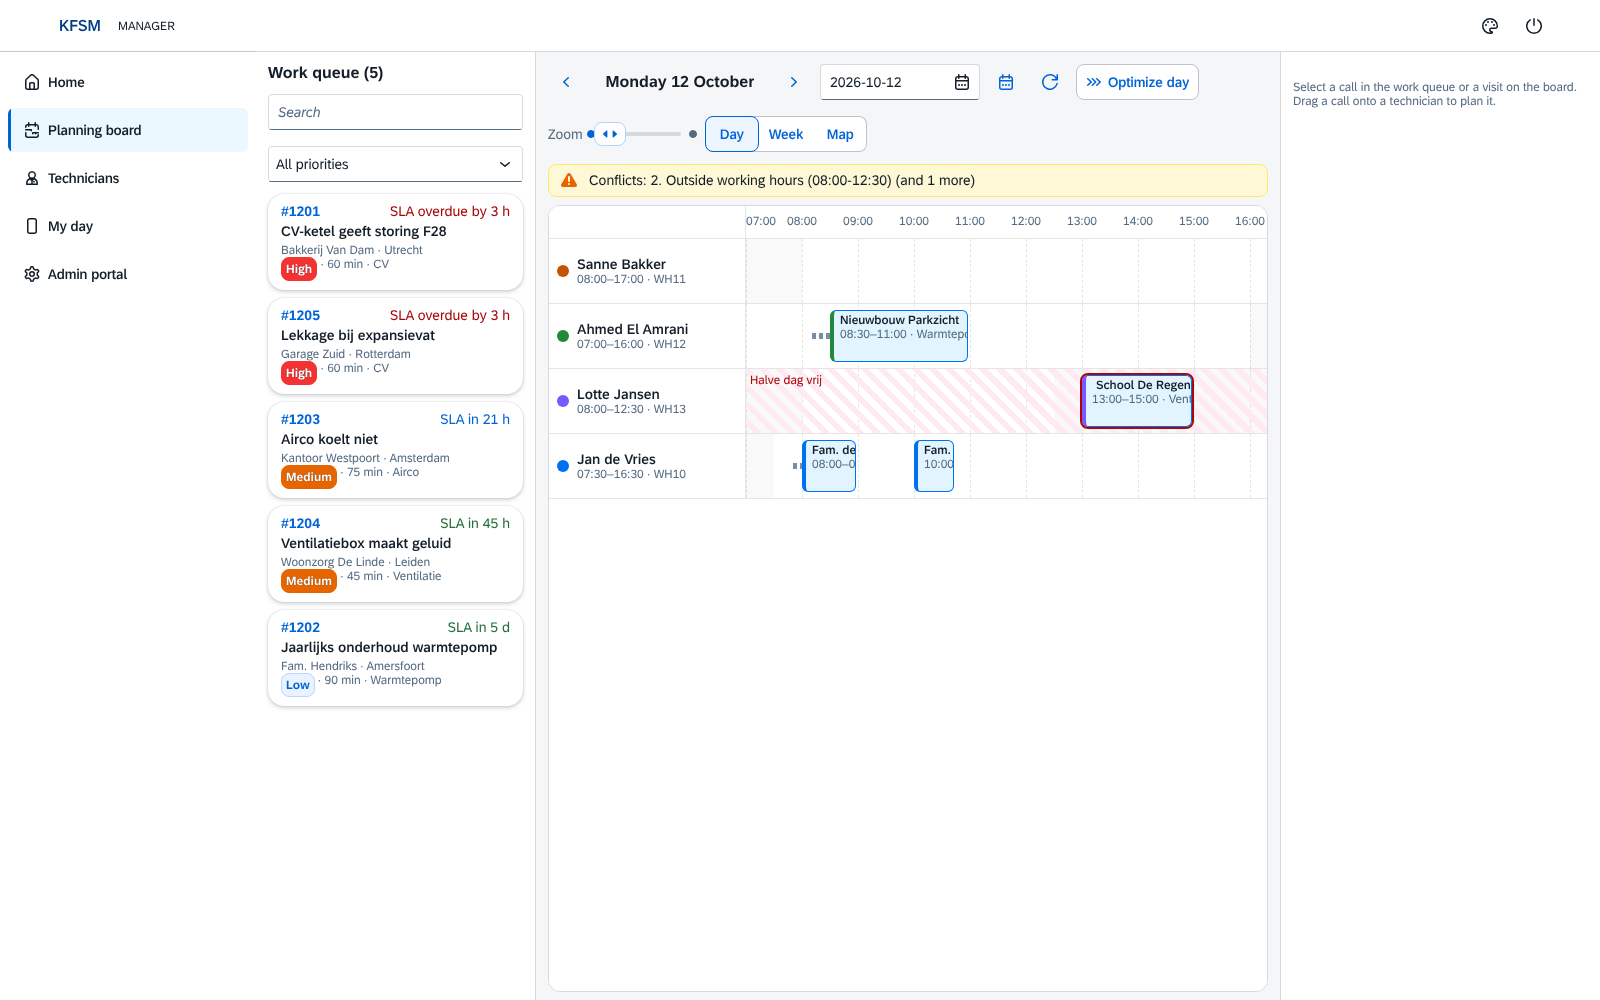1600x1000 pixels.
Task: Click the Conflicts warning banner
Action: 908,180
